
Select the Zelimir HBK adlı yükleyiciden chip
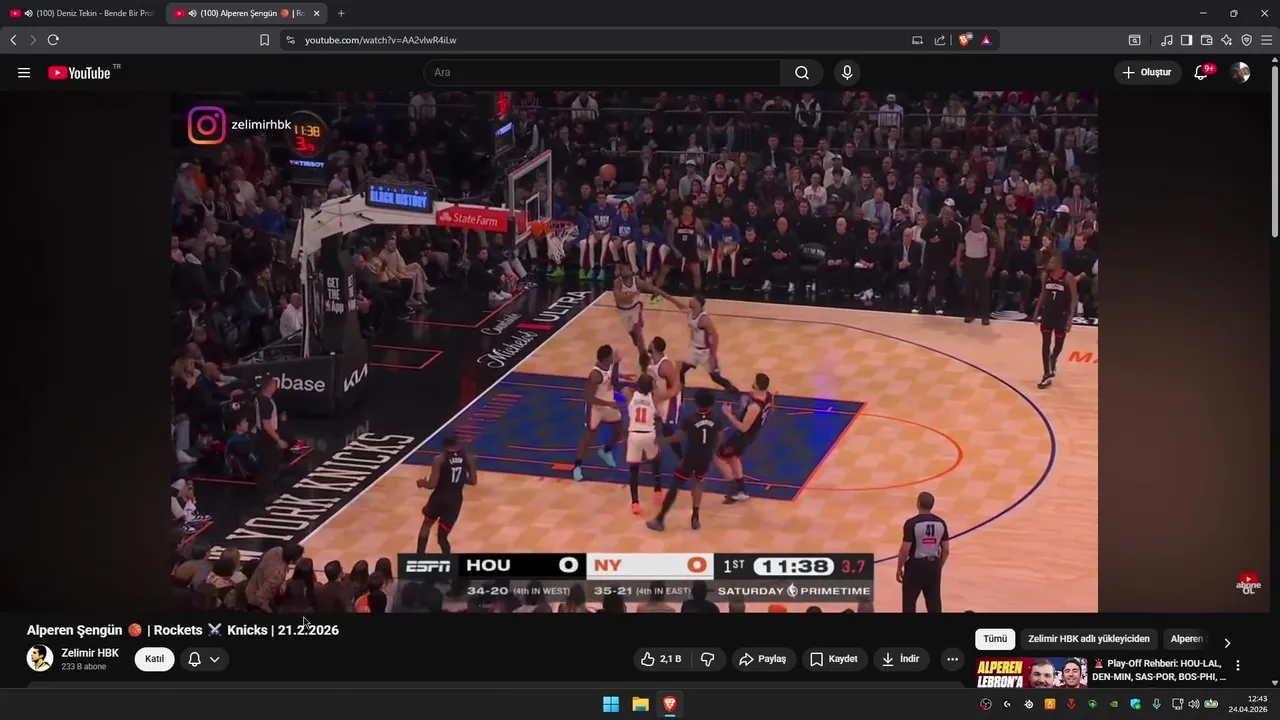pyautogui.click(x=1089, y=639)
